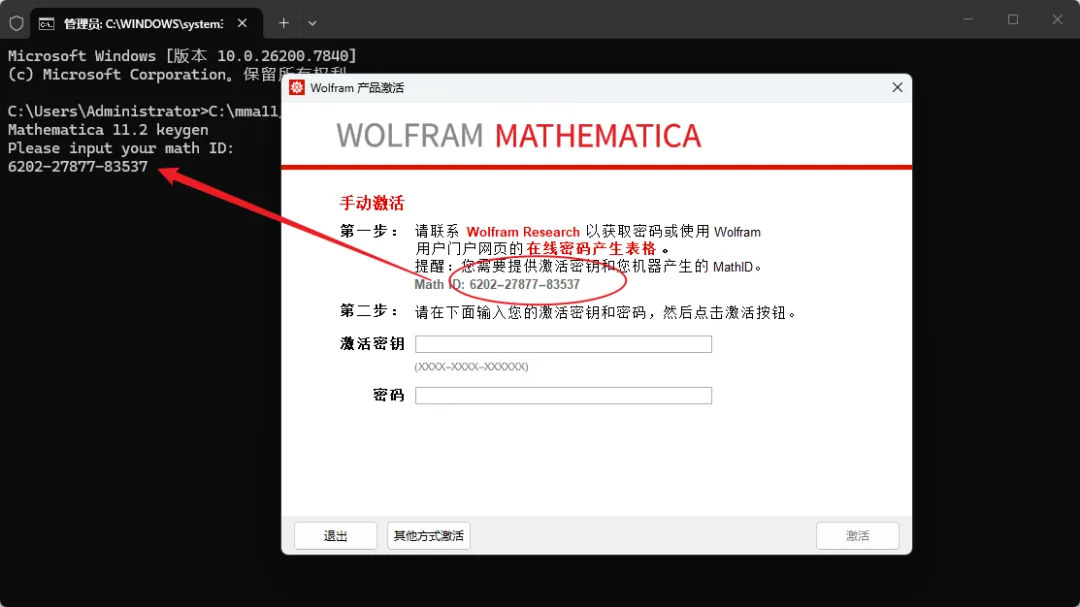Open the terminal profile dropdown arrow

(312, 23)
